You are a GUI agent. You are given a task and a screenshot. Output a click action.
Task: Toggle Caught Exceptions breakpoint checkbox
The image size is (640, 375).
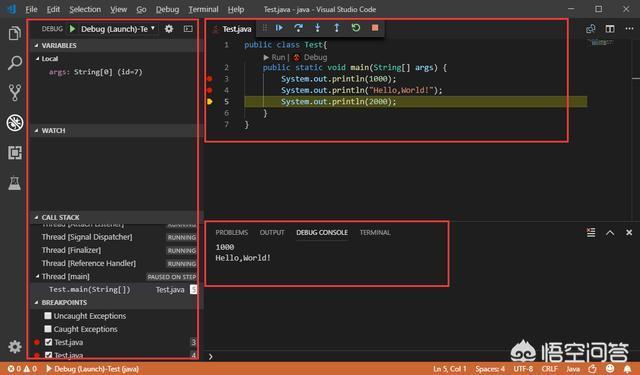pos(48,329)
